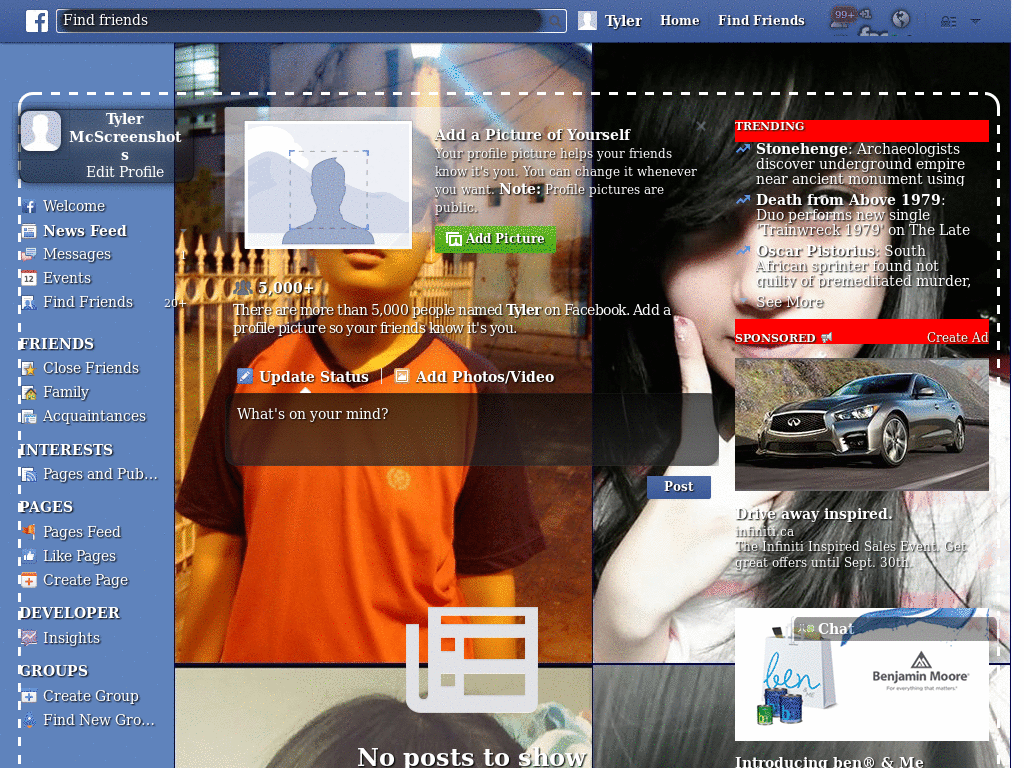Click the Events calendar icon

pyautogui.click(x=29, y=278)
